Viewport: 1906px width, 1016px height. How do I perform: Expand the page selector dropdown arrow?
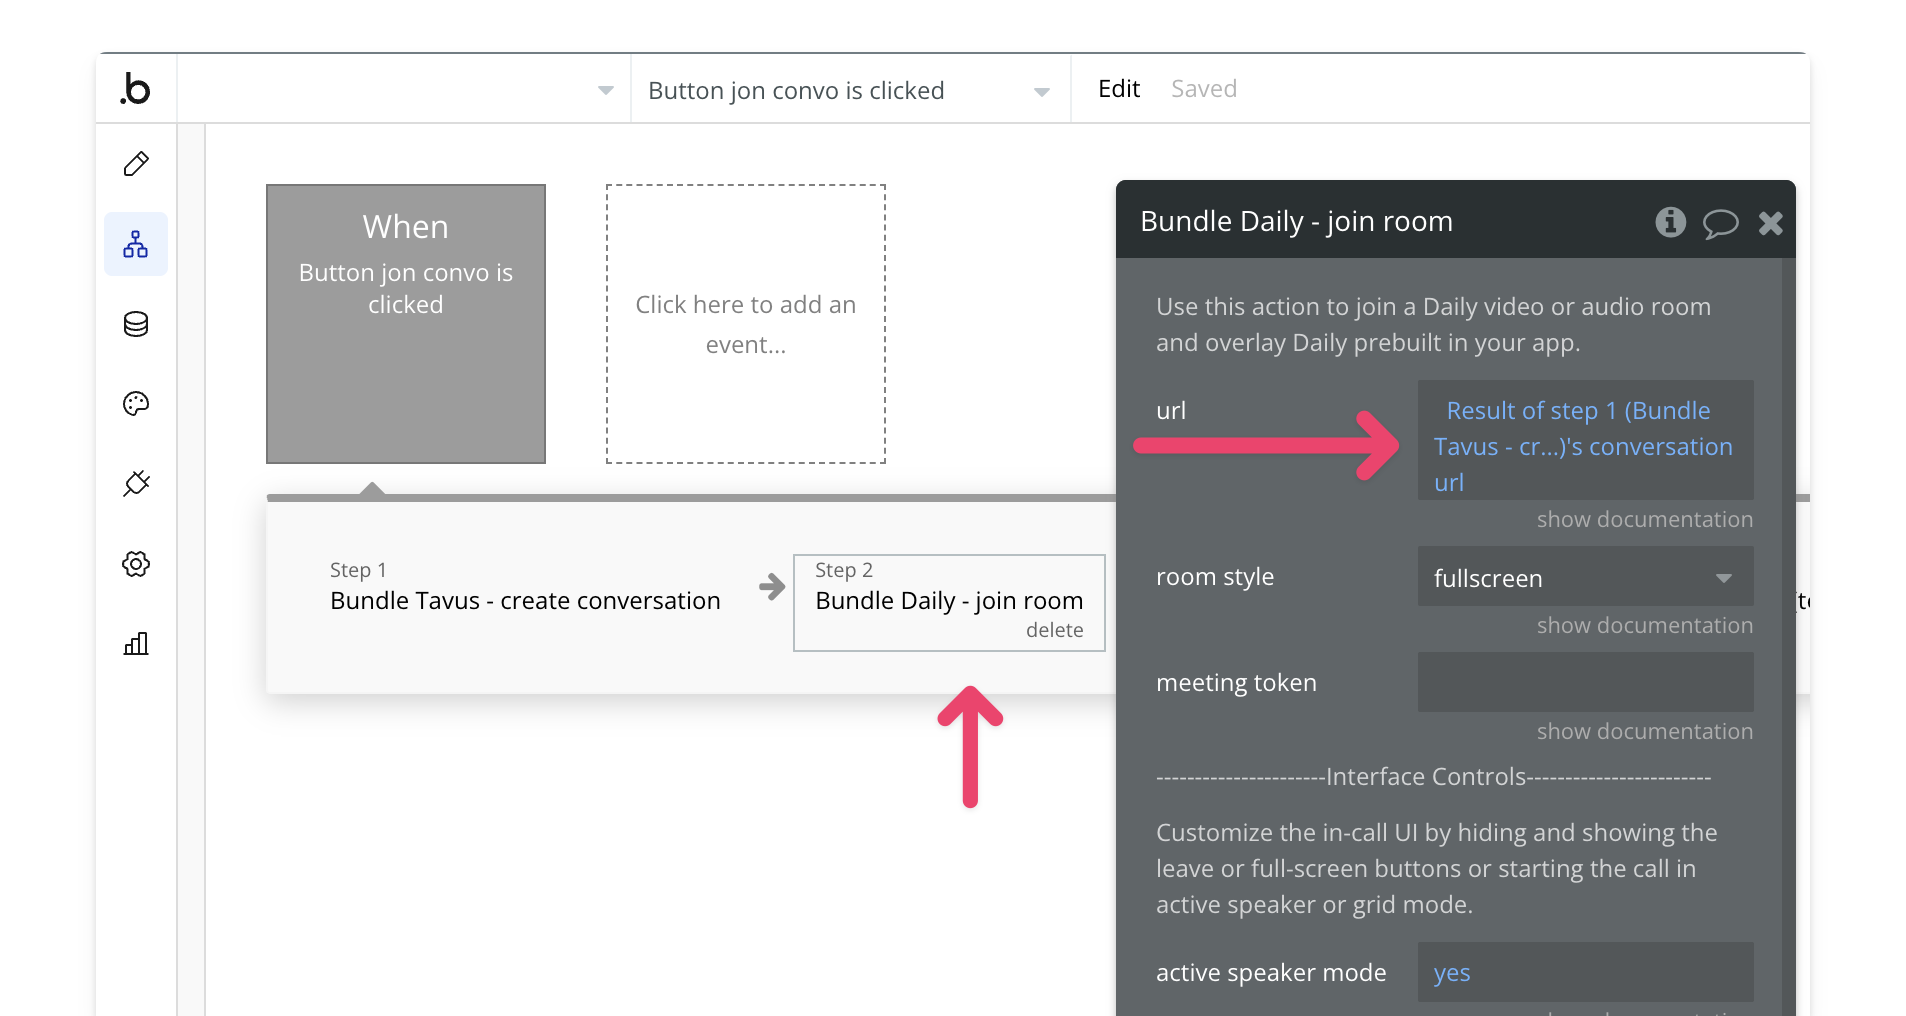click(605, 90)
